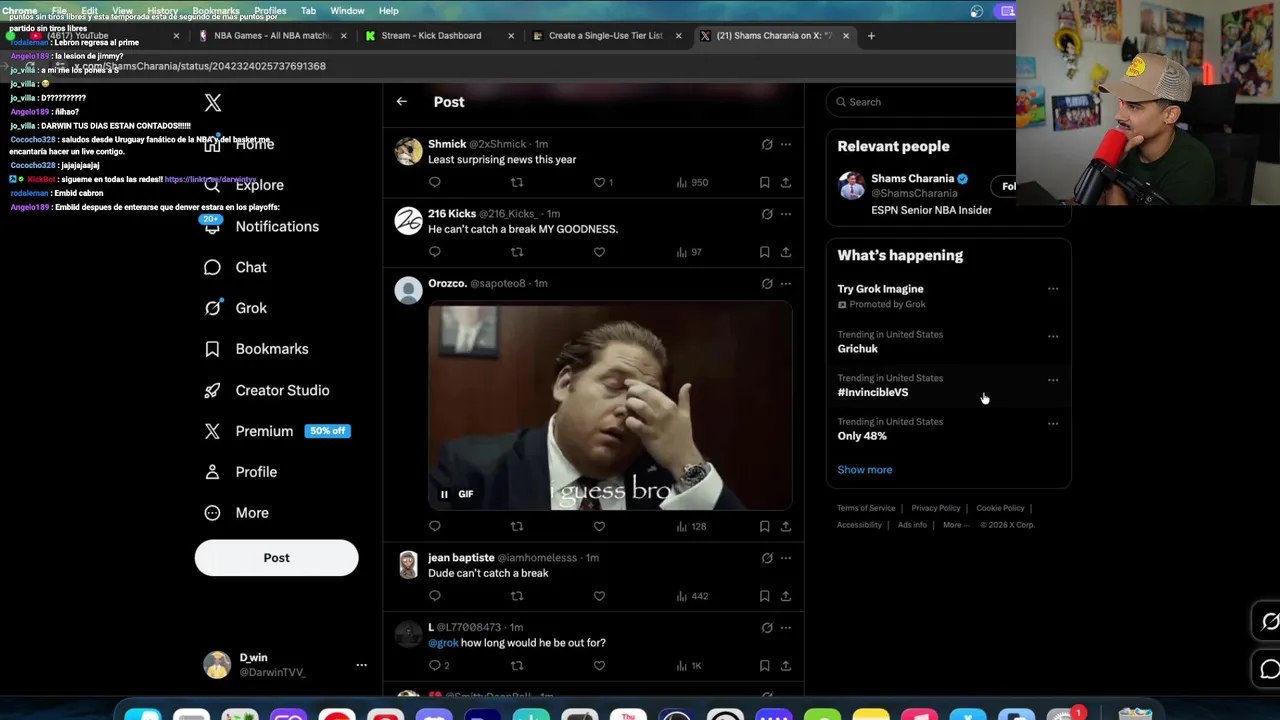Open more menu on 216 Kicks post
The width and height of the screenshot is (1280, 720).
pos(786,214)
